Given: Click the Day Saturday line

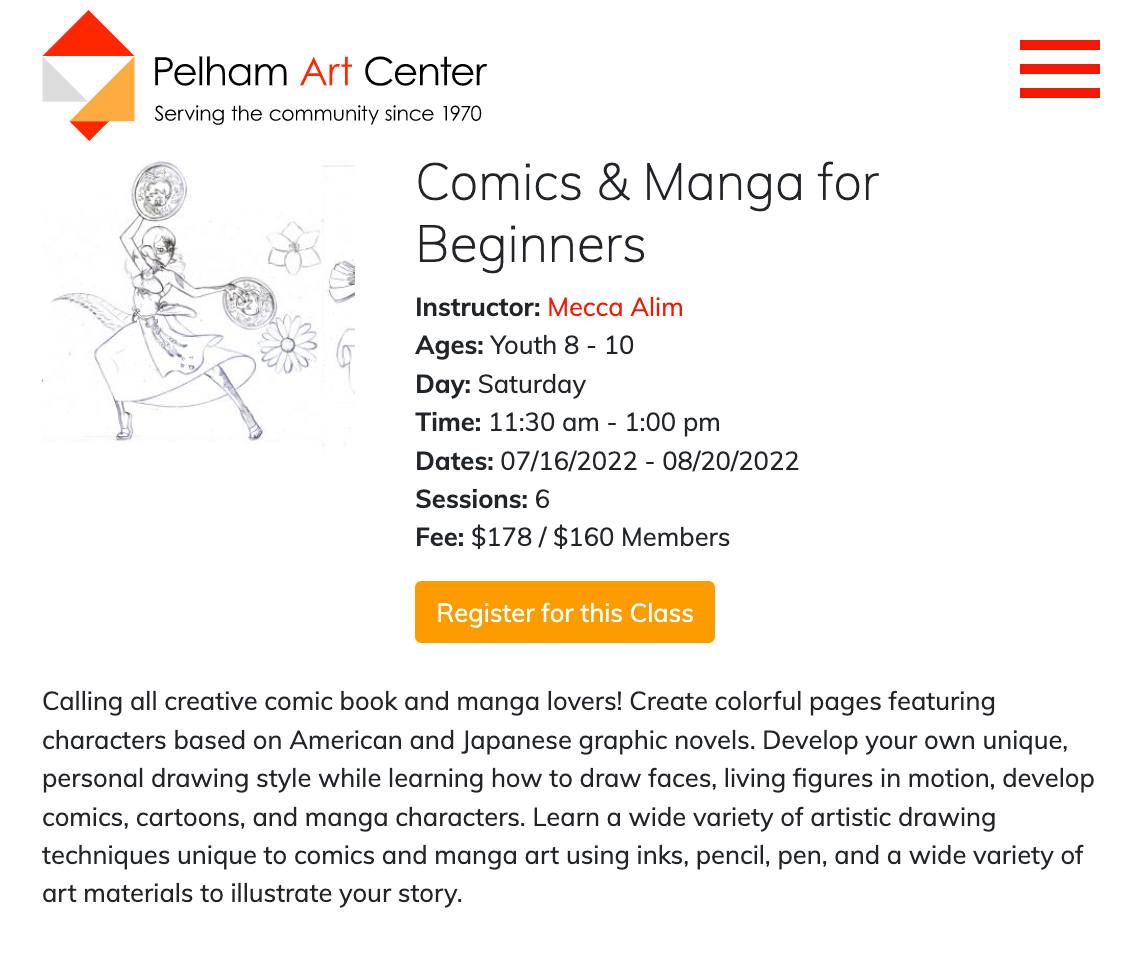Looking at the screenshot, I should (500, 384).
